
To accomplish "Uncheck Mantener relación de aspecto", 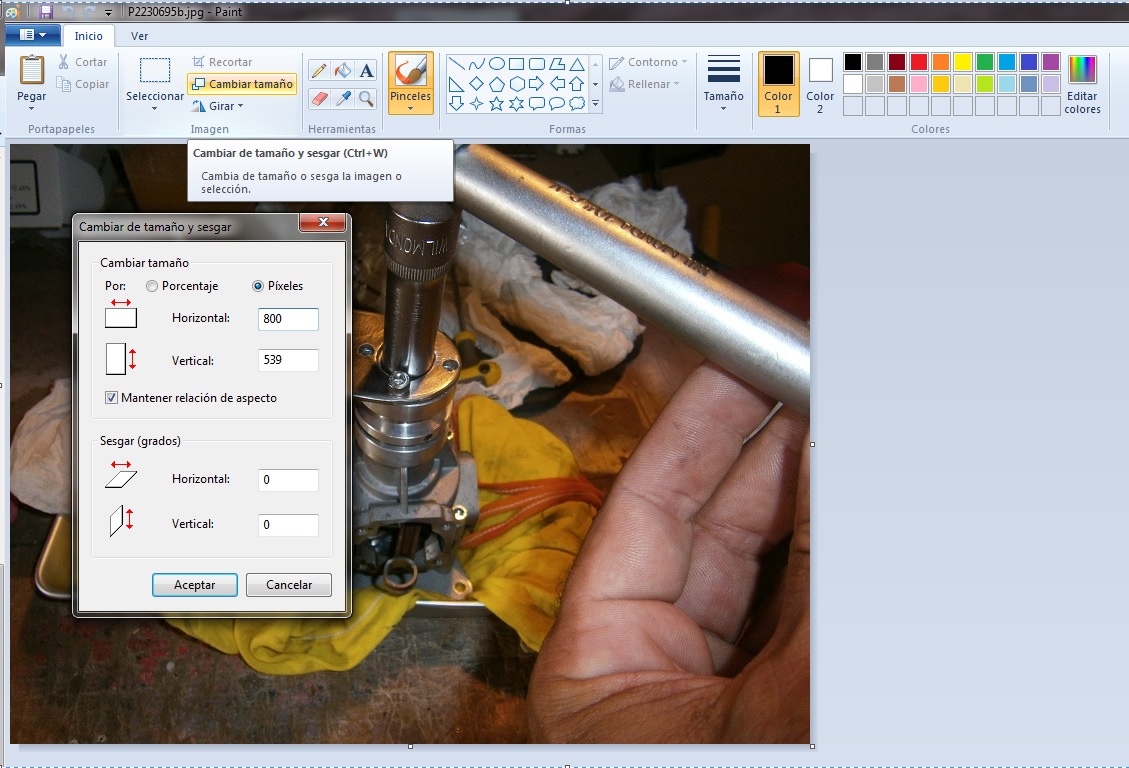I will [x=111, y=398].
